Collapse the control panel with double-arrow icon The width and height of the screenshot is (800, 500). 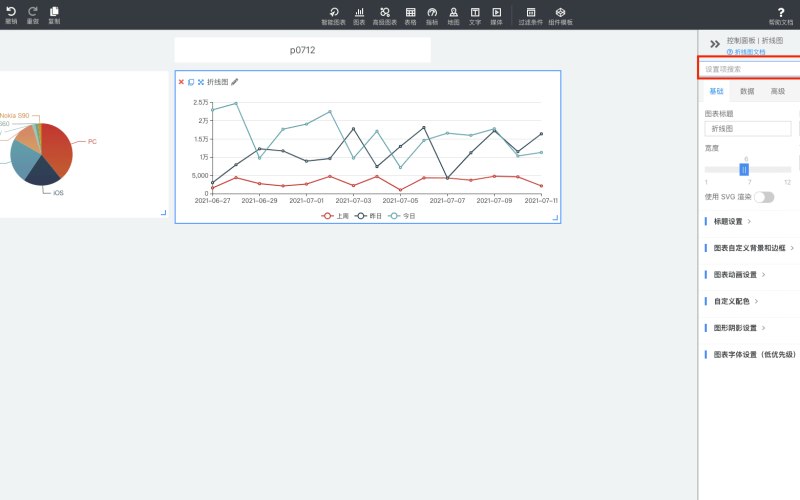(715, 44)
